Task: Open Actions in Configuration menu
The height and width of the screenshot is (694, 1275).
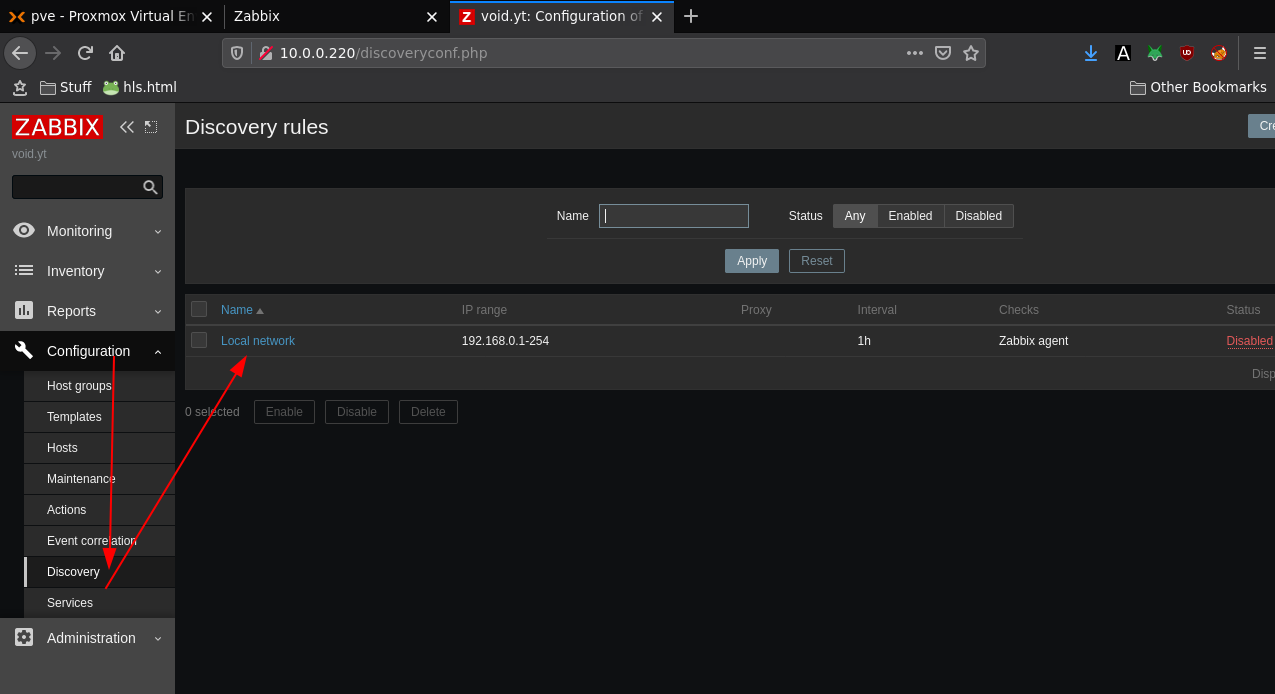Action: (x=100, y=510)
